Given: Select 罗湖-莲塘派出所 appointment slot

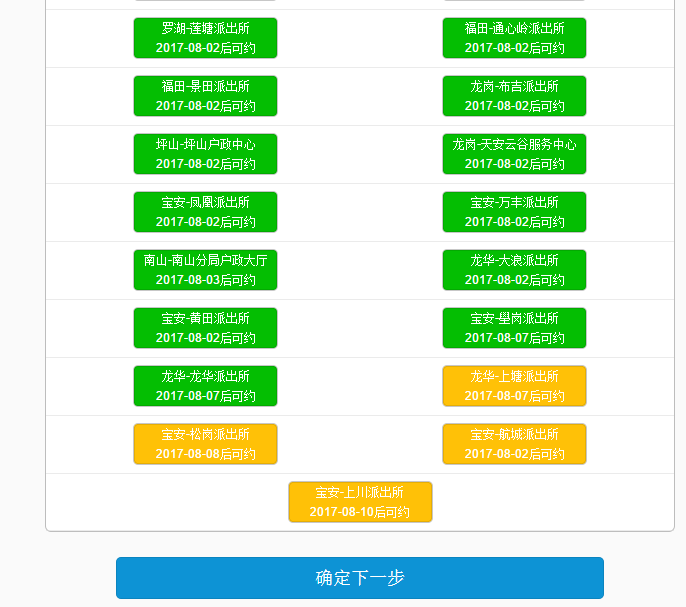Looking at the screenshot, I should pos(205,38).
